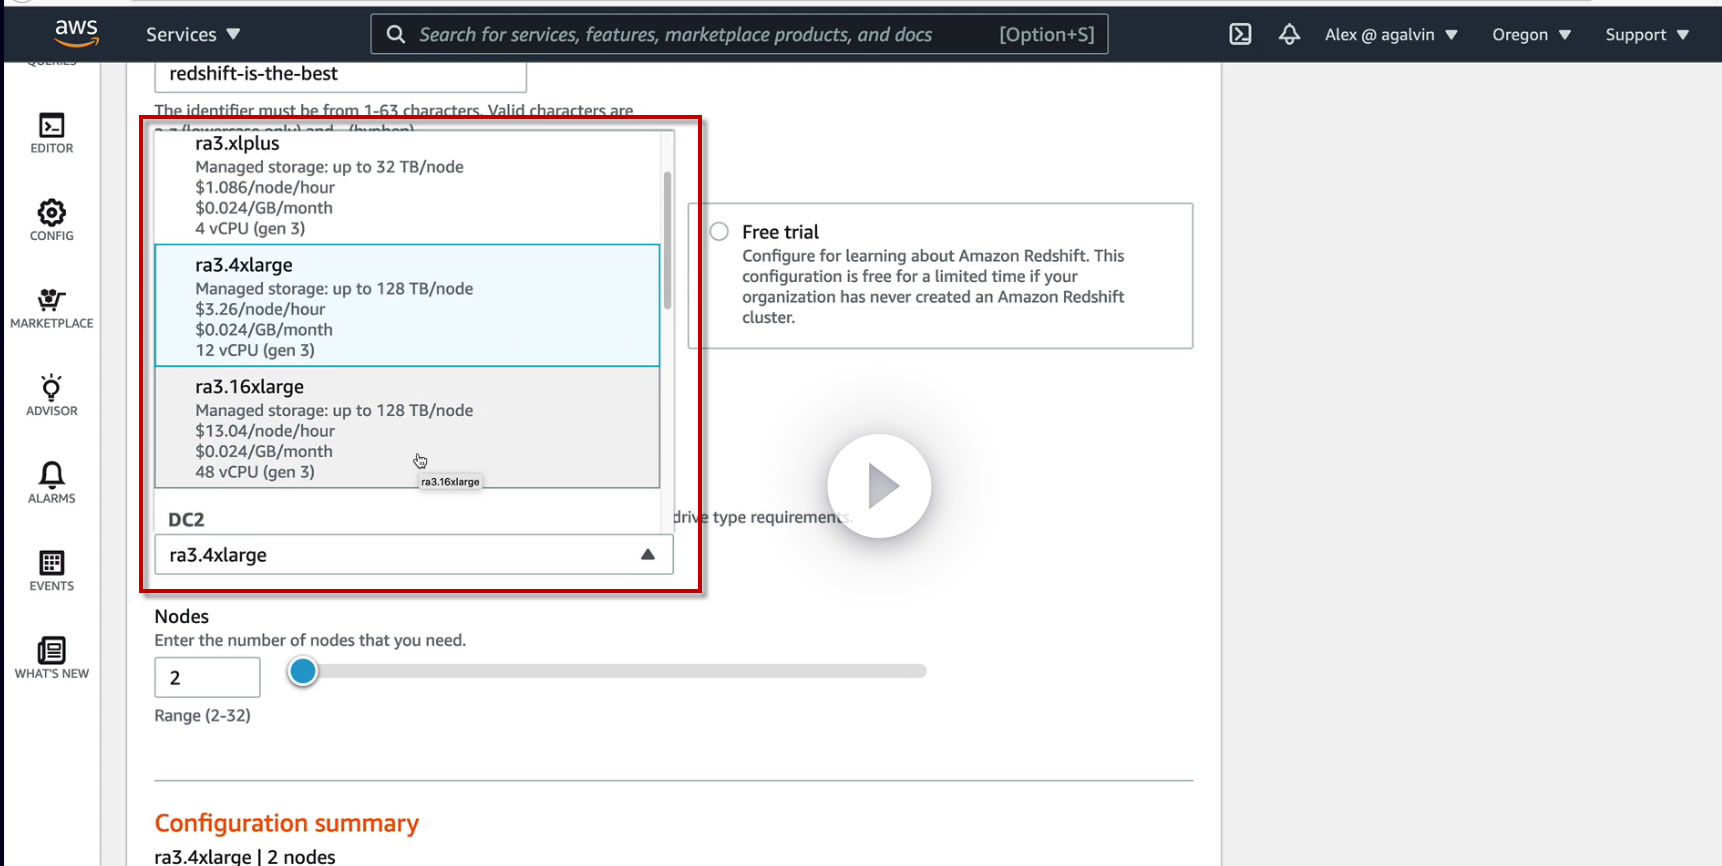Select the Free trial radio button

click(x=719, y=232)
